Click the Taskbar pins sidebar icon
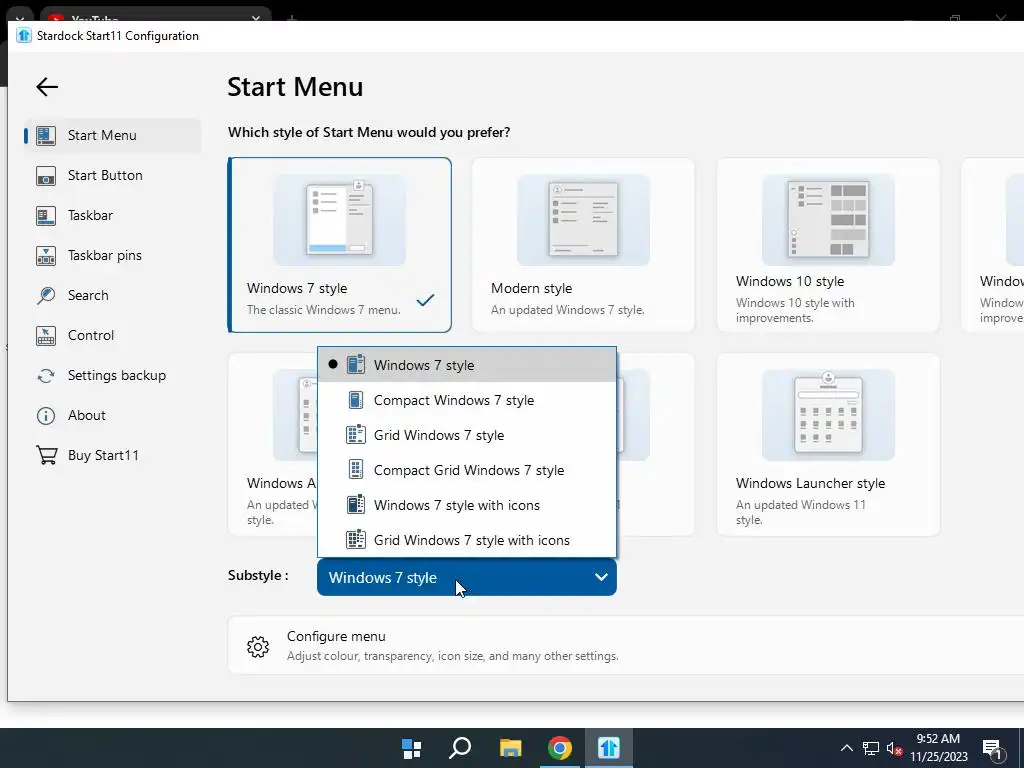This screenshot has width=1024, height=768. (x=46, y=255)
